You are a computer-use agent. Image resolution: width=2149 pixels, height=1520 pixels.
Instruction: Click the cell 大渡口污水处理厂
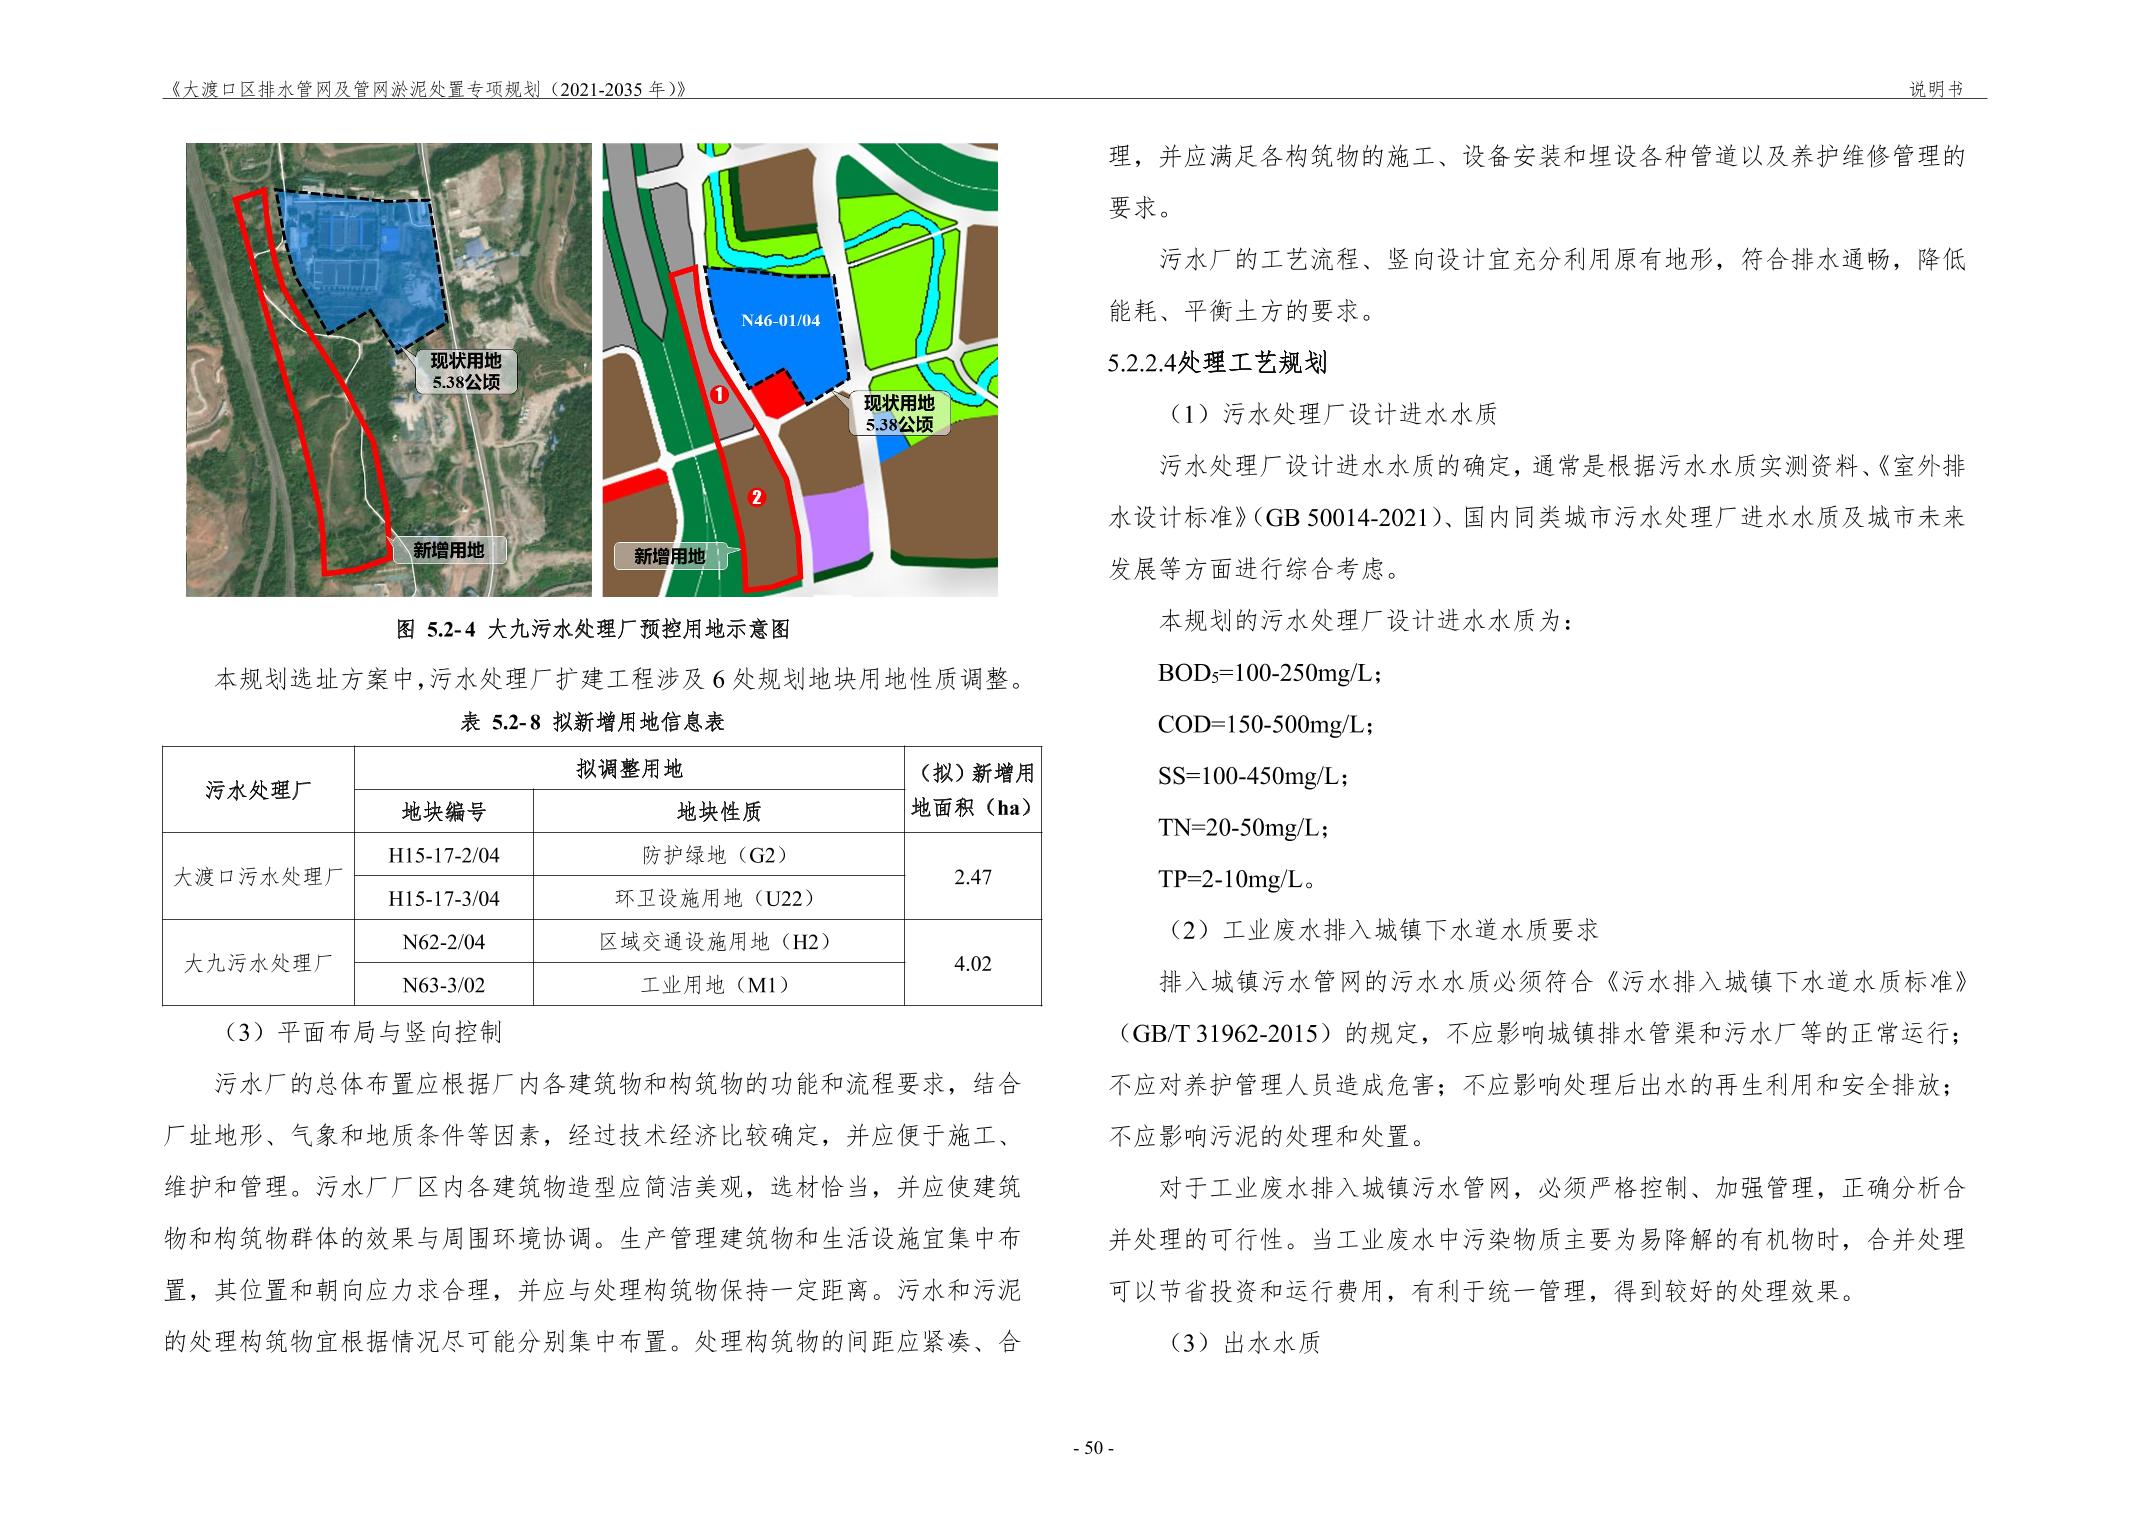258,876
